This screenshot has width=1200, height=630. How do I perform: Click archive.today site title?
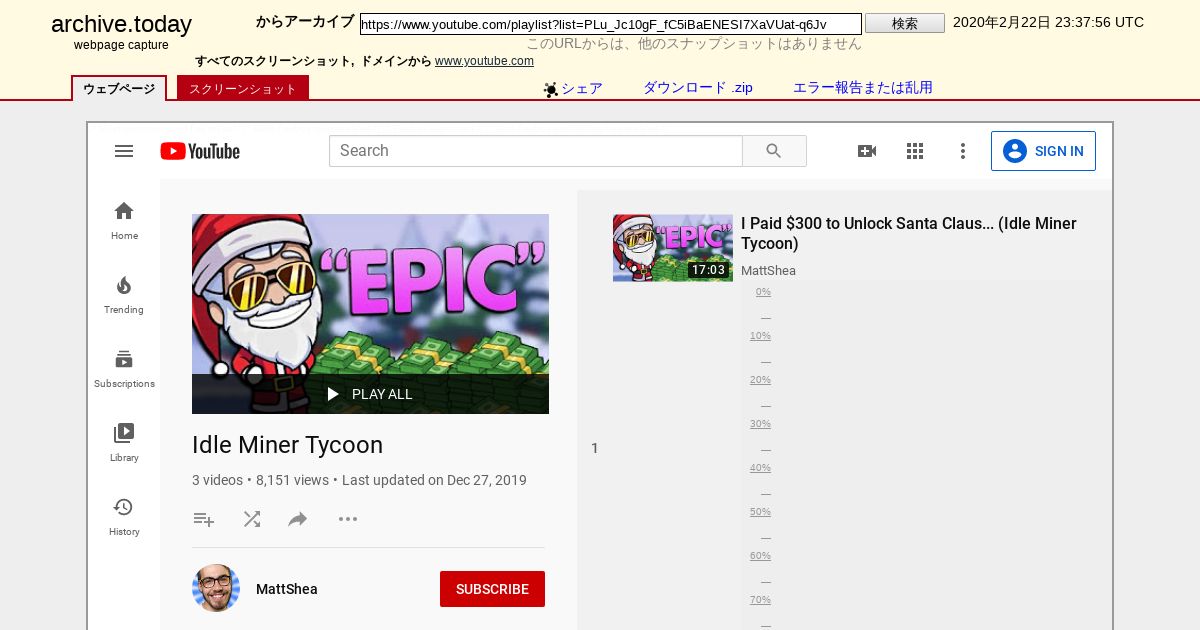pyautogui.click(x=121, y=25)
